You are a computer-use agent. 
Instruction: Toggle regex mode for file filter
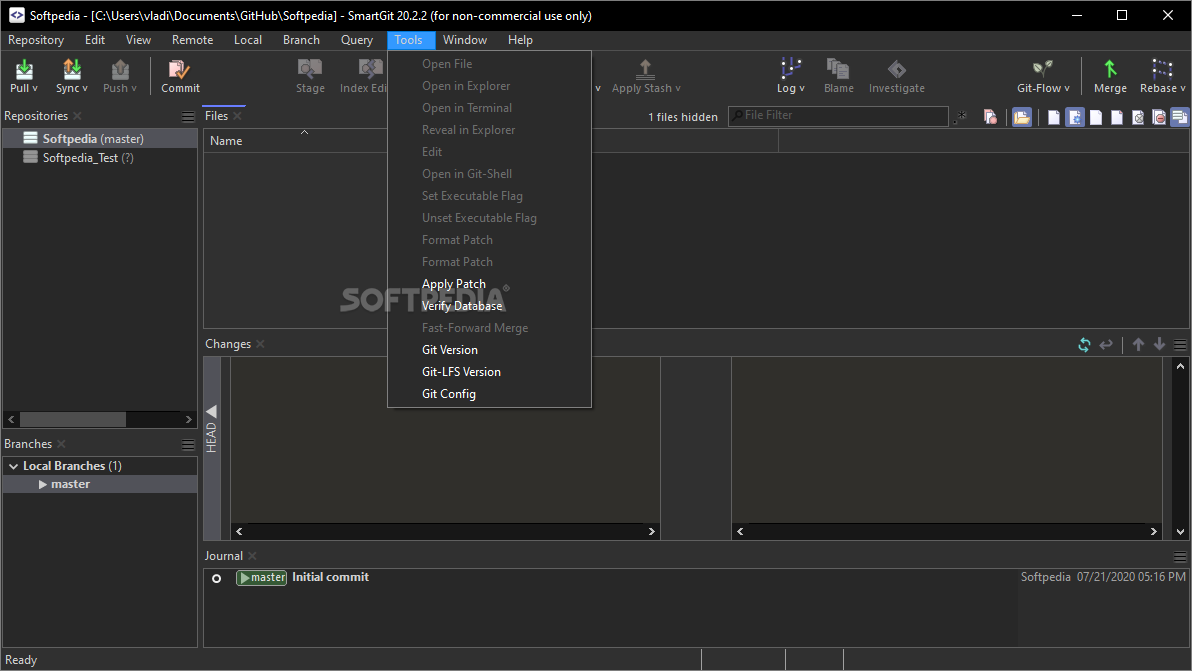click(962, 116)
